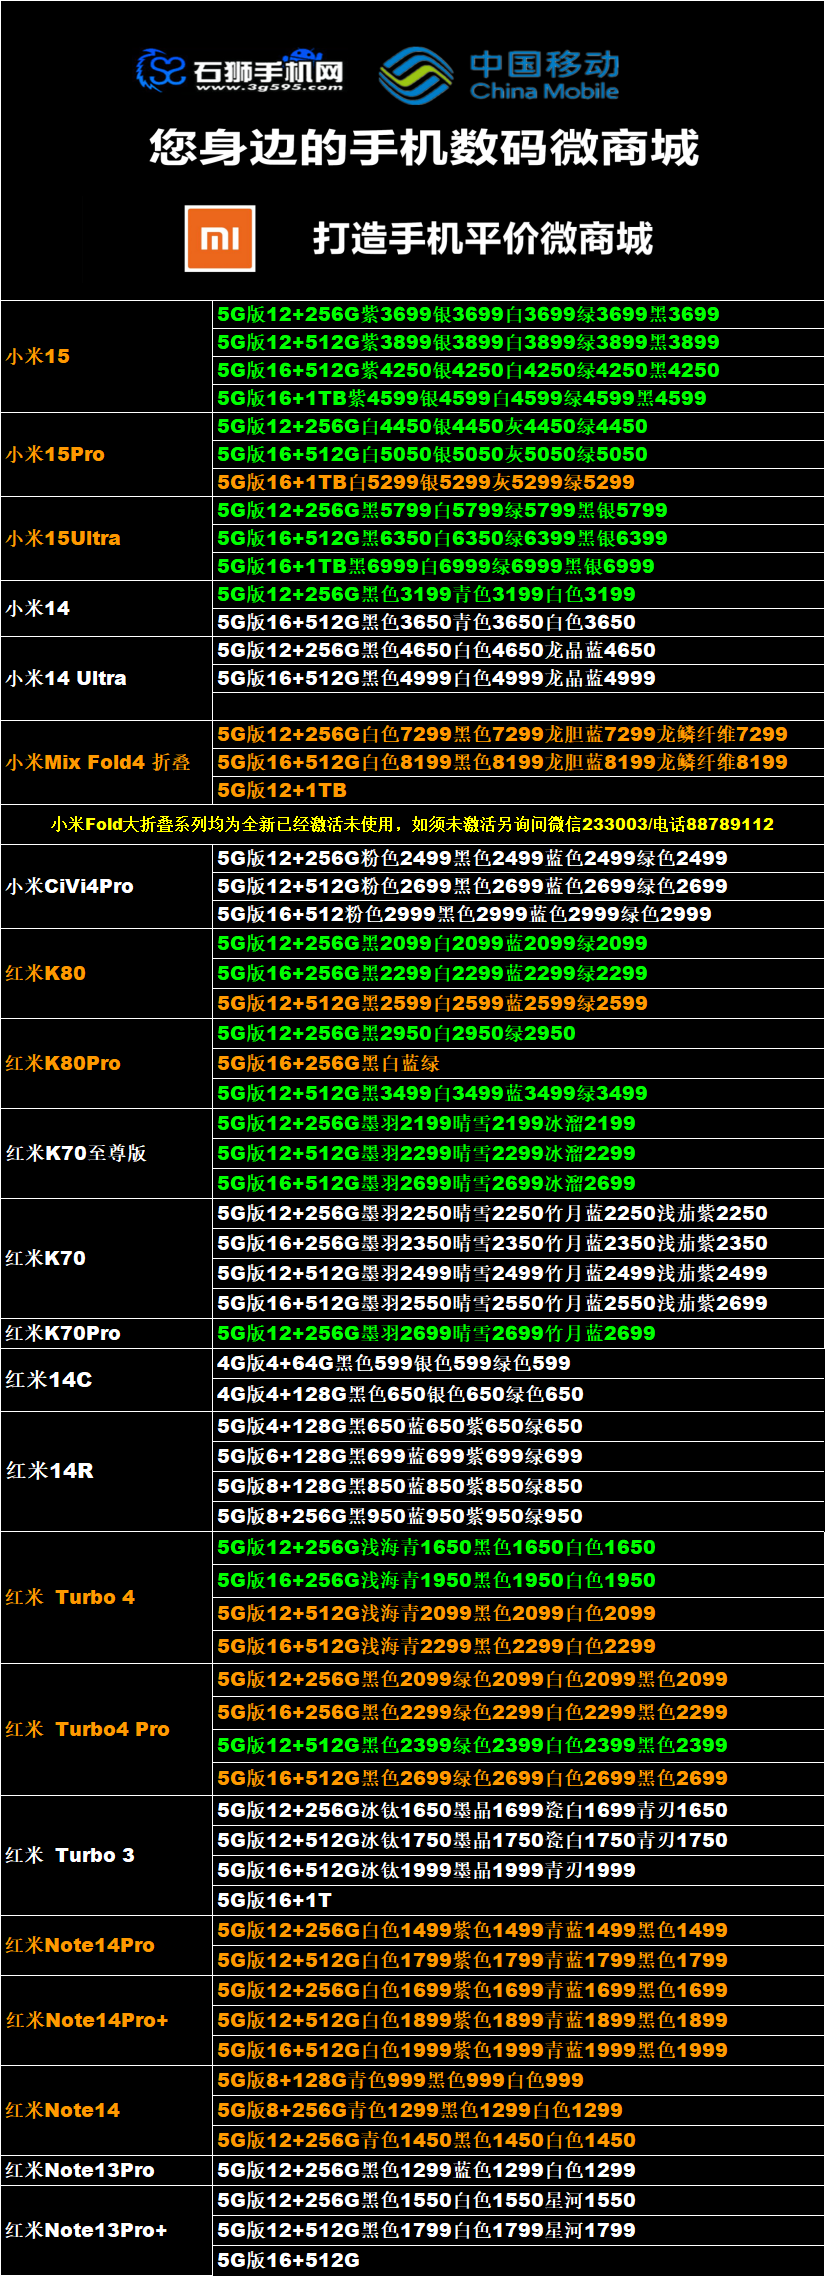Click 小米15 row 5G版12+256G紫3699
825x2276 pixels.
click(518, 314)
